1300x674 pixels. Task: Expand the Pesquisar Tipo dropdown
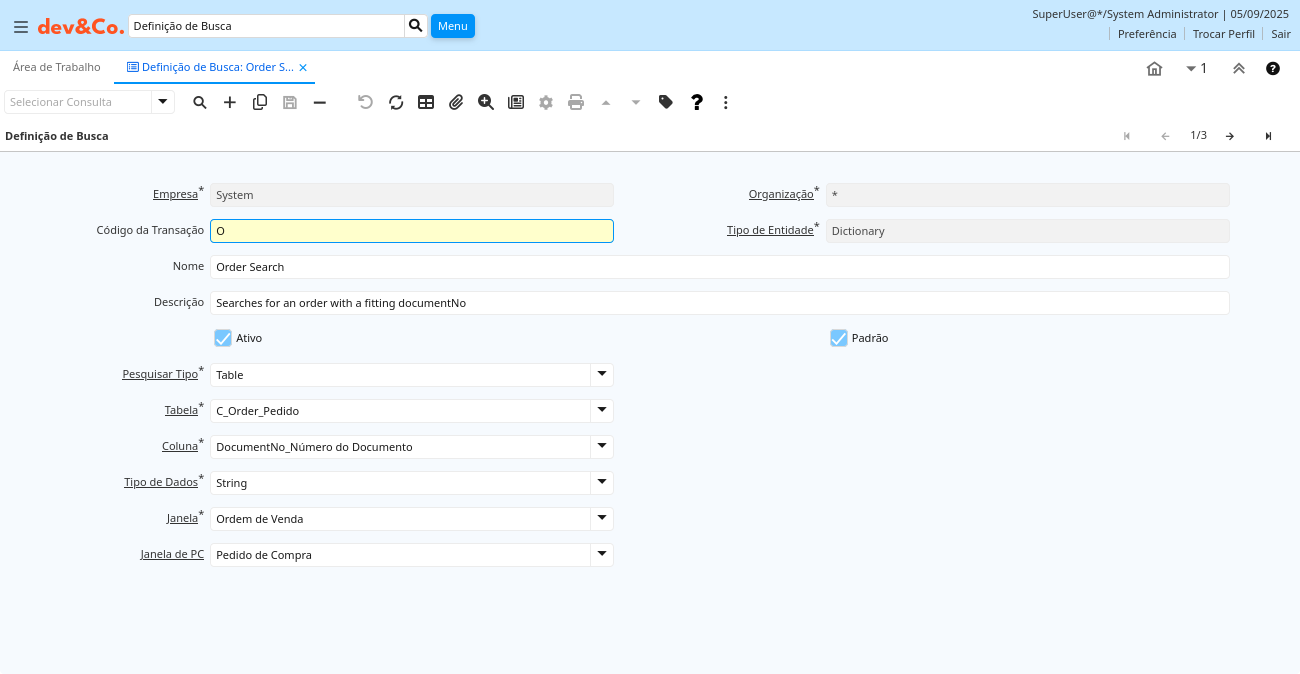click(601, 375)
